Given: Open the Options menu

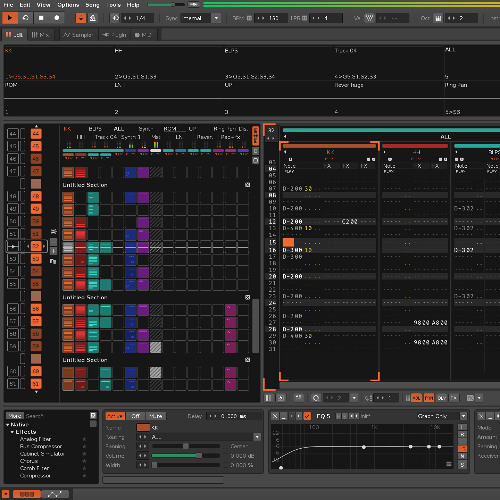Looking at the screenshot, I should (68, 5).
